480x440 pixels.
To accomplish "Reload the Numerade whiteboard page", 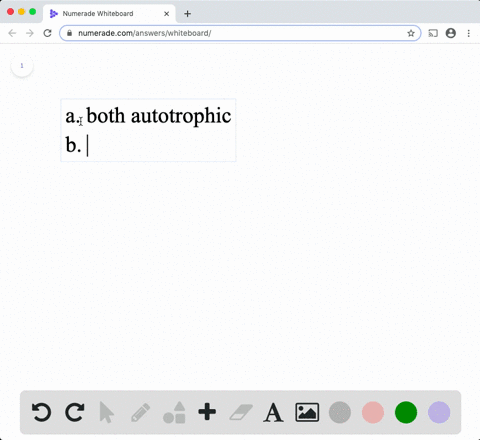I will tap(47, 33).
